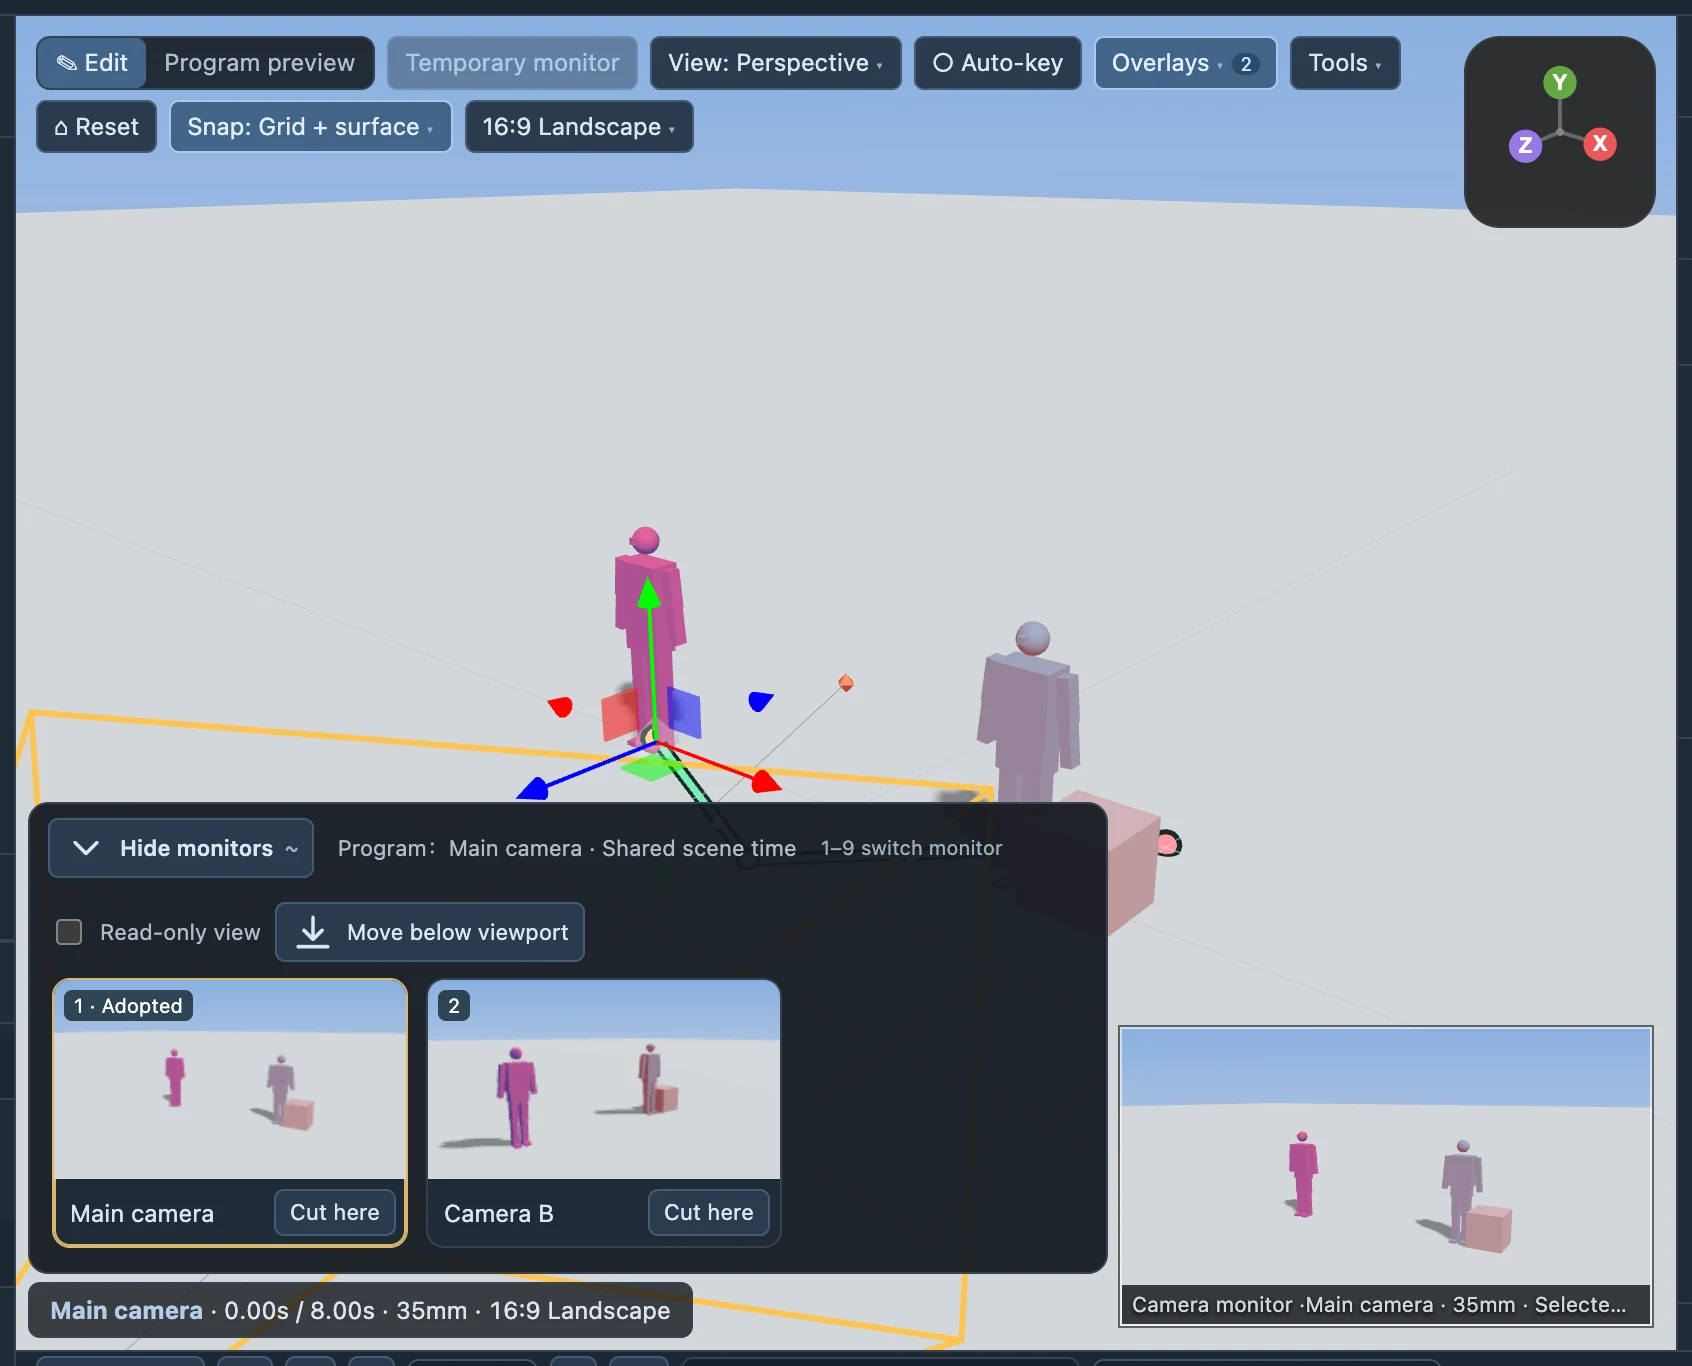This screenshot has width=1692, height=1366.
Task: Click the orange diamond keyframe marker
Action: pyautogui.click(x=846, y=683)
